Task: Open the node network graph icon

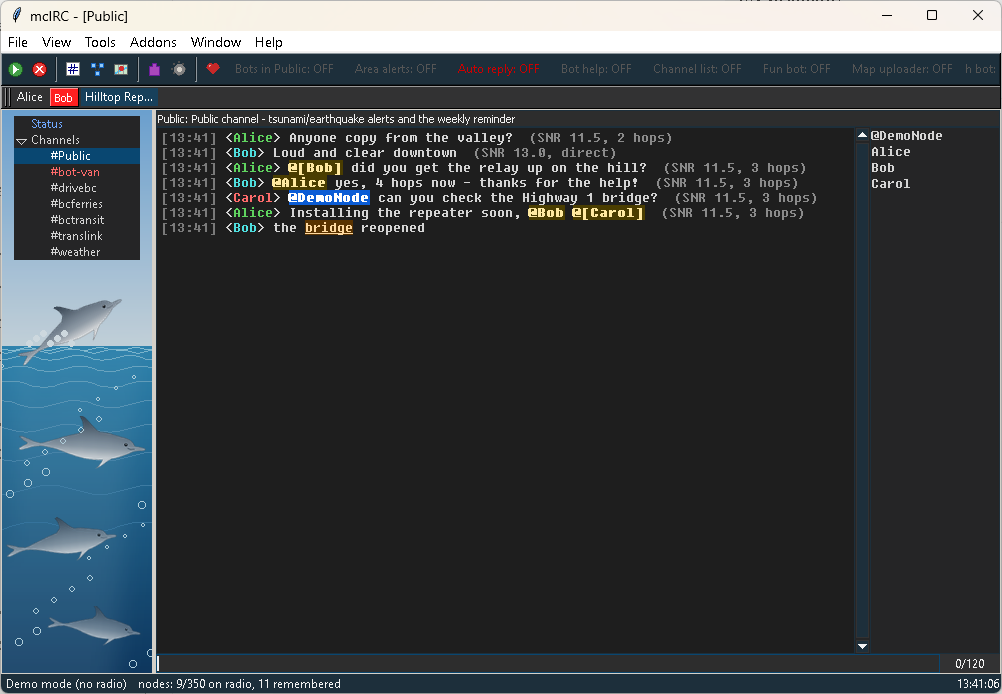Action: pos(97,69)
